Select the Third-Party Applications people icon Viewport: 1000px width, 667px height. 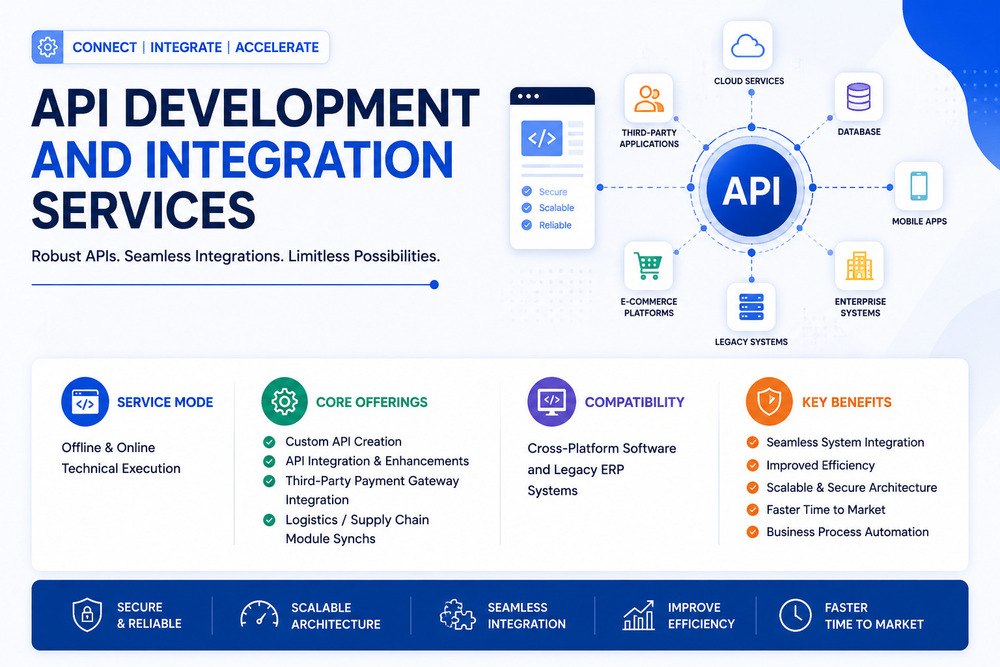pyautogui.click(x=649, y=99)
